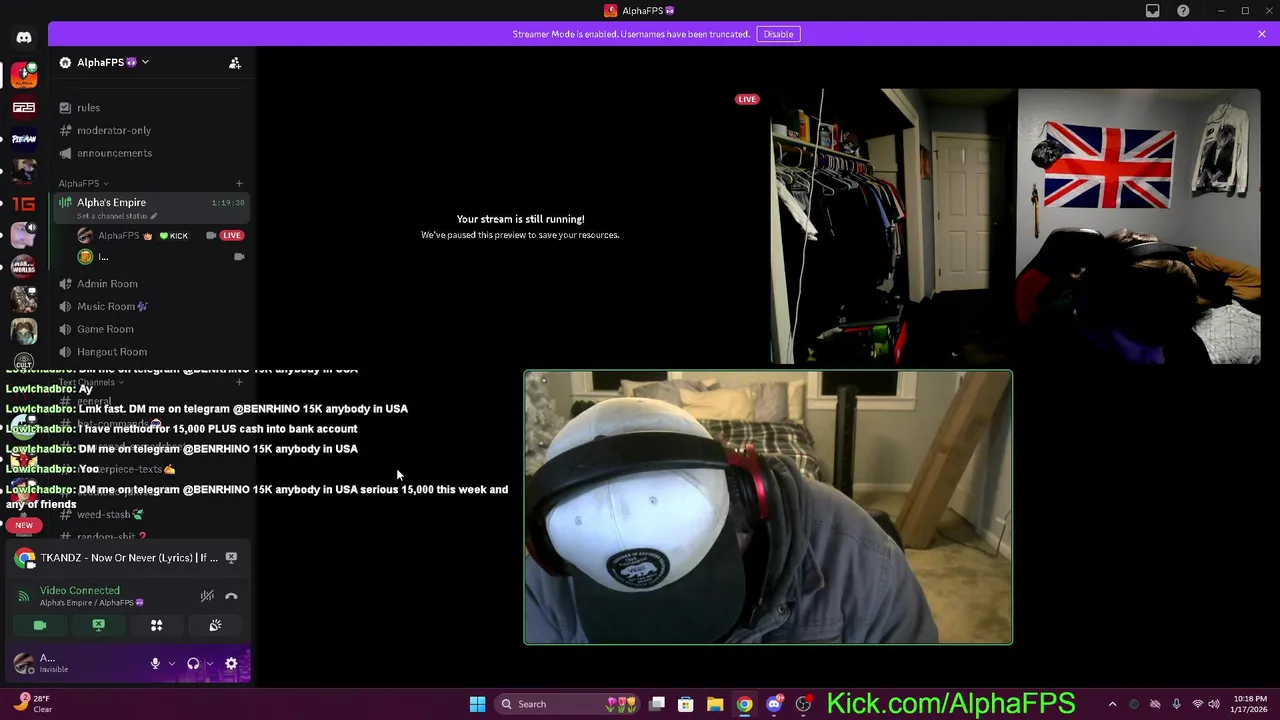
Task: Open Discord inbox icon in title bar
Action: pos(1153,11)
